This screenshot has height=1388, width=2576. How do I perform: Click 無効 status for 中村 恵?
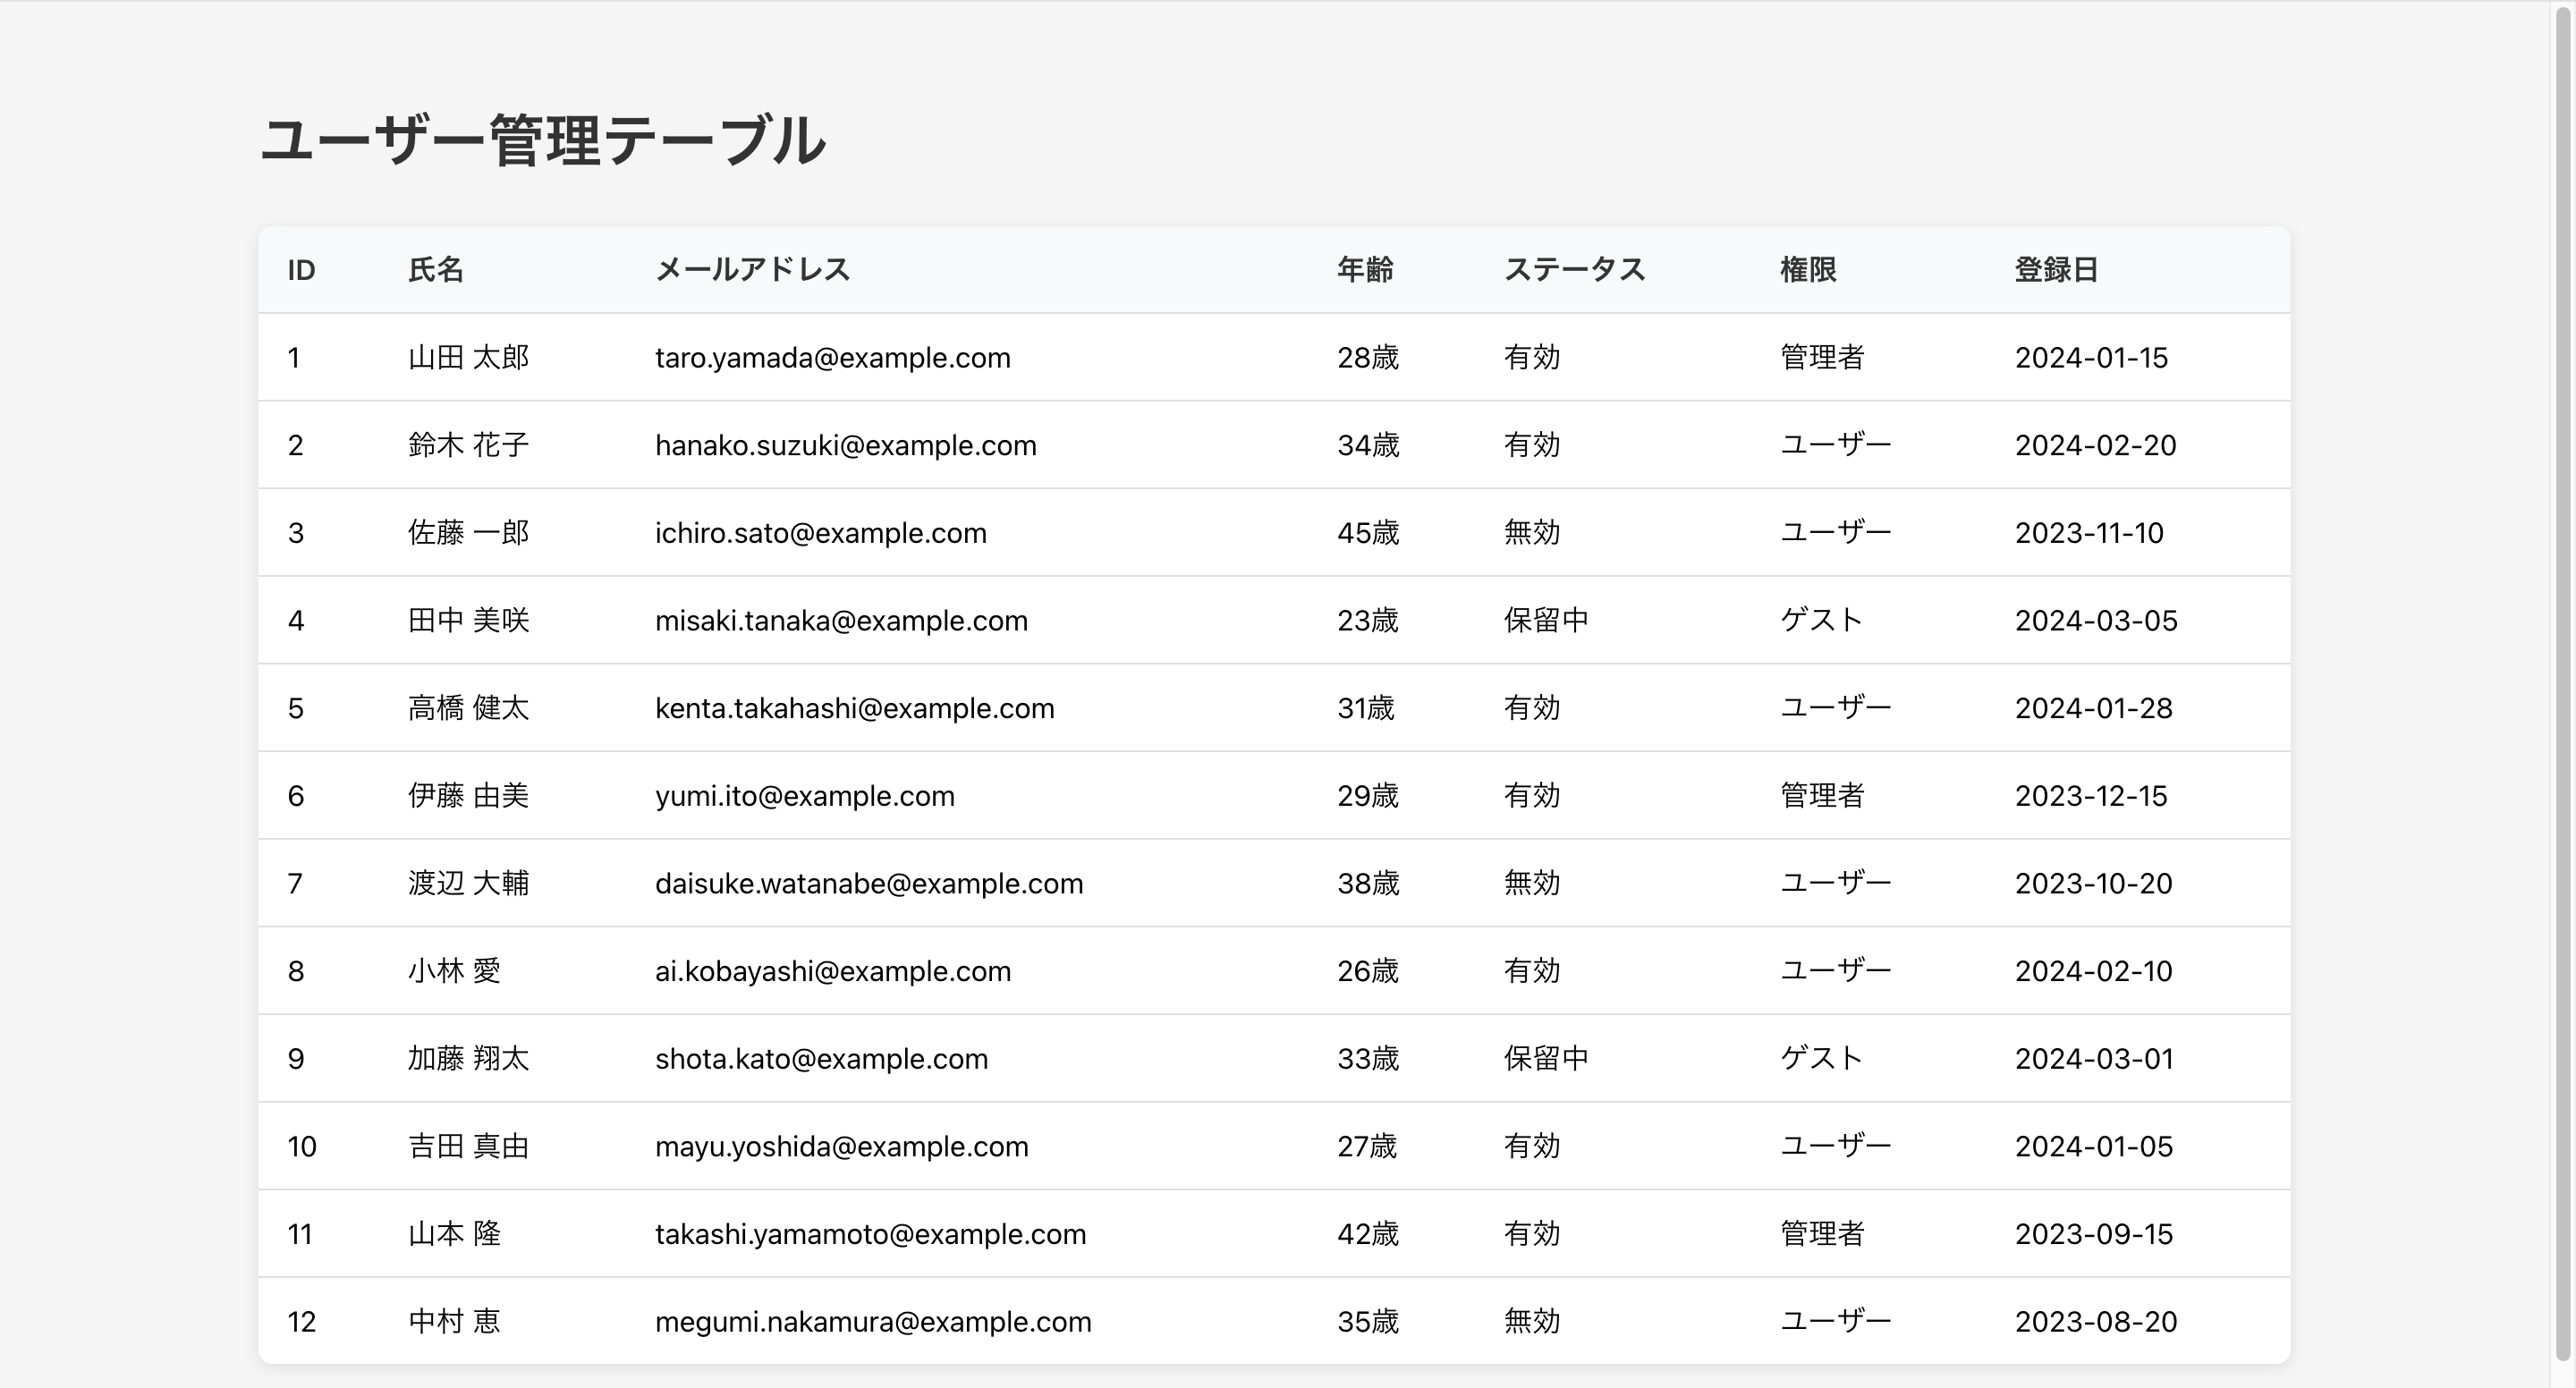tap(1531, 1322)
